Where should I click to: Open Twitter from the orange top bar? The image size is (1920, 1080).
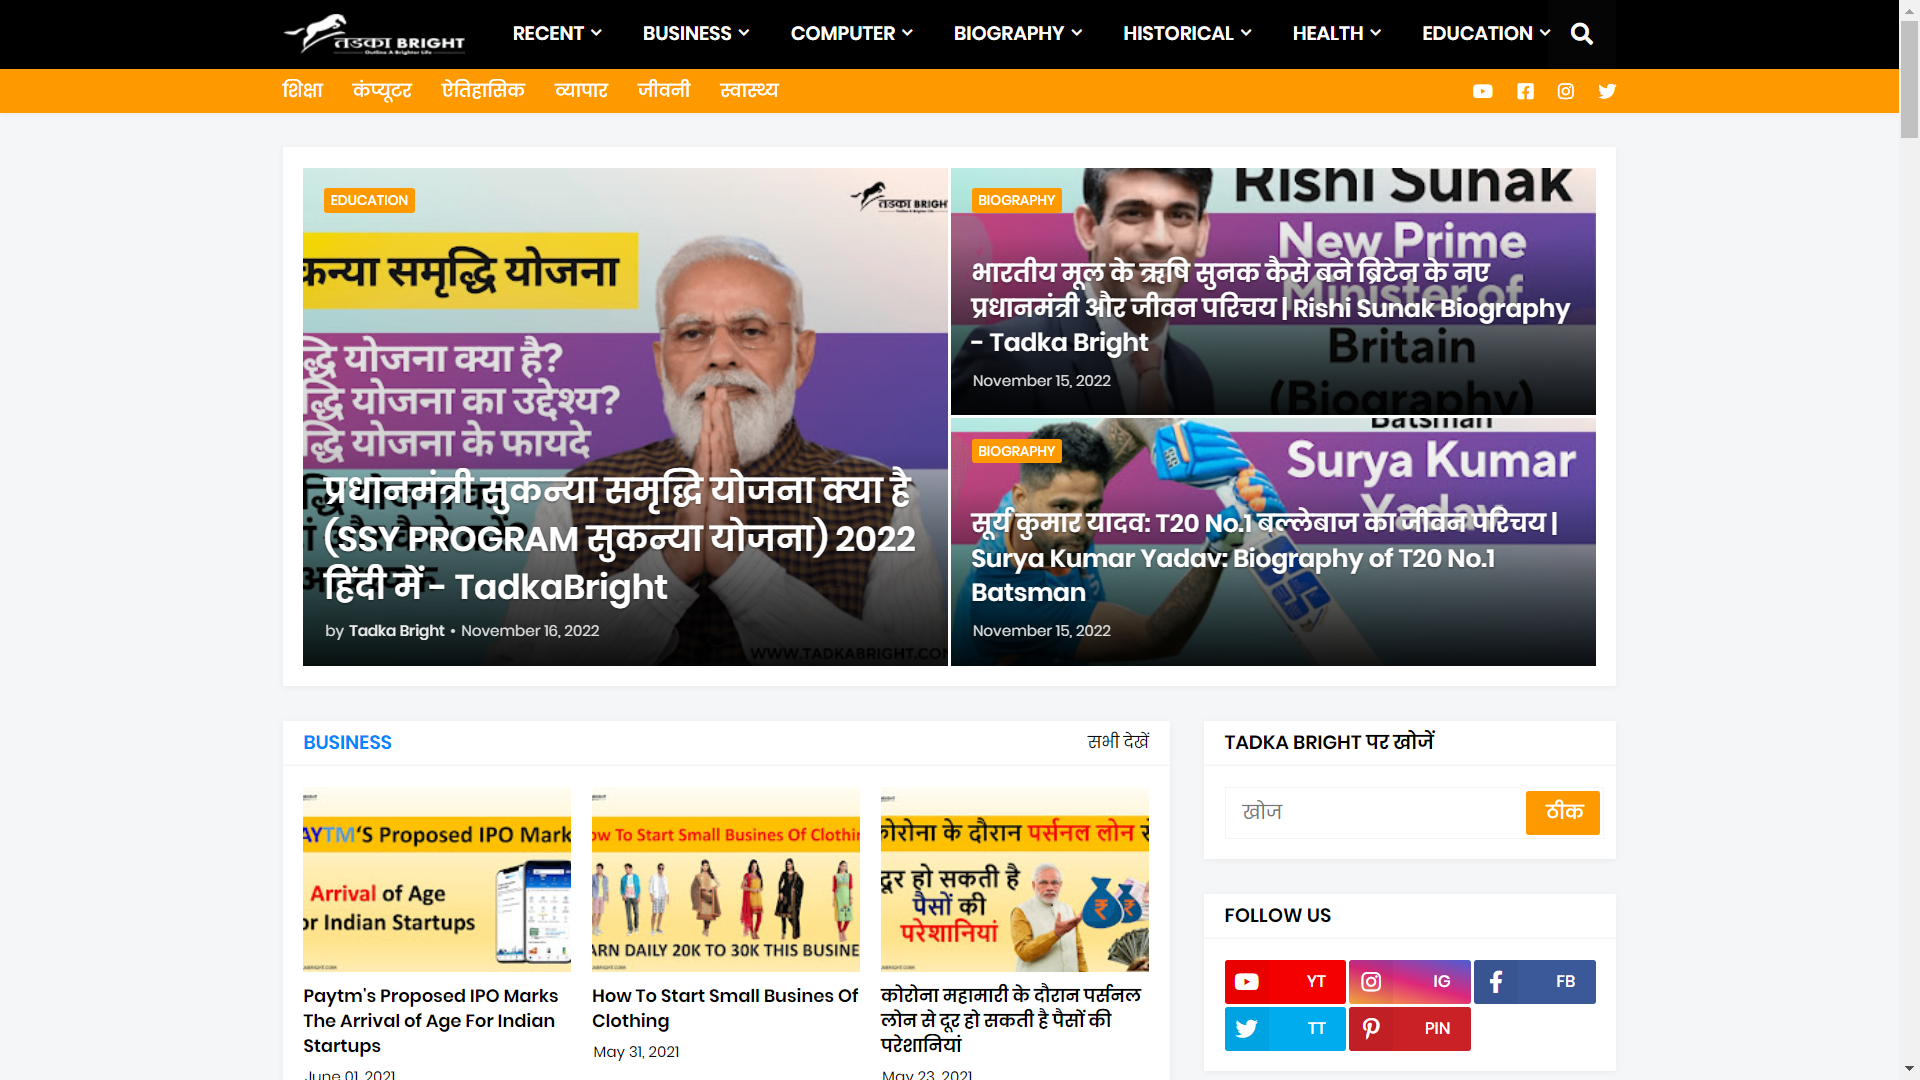click(1607, 91)
